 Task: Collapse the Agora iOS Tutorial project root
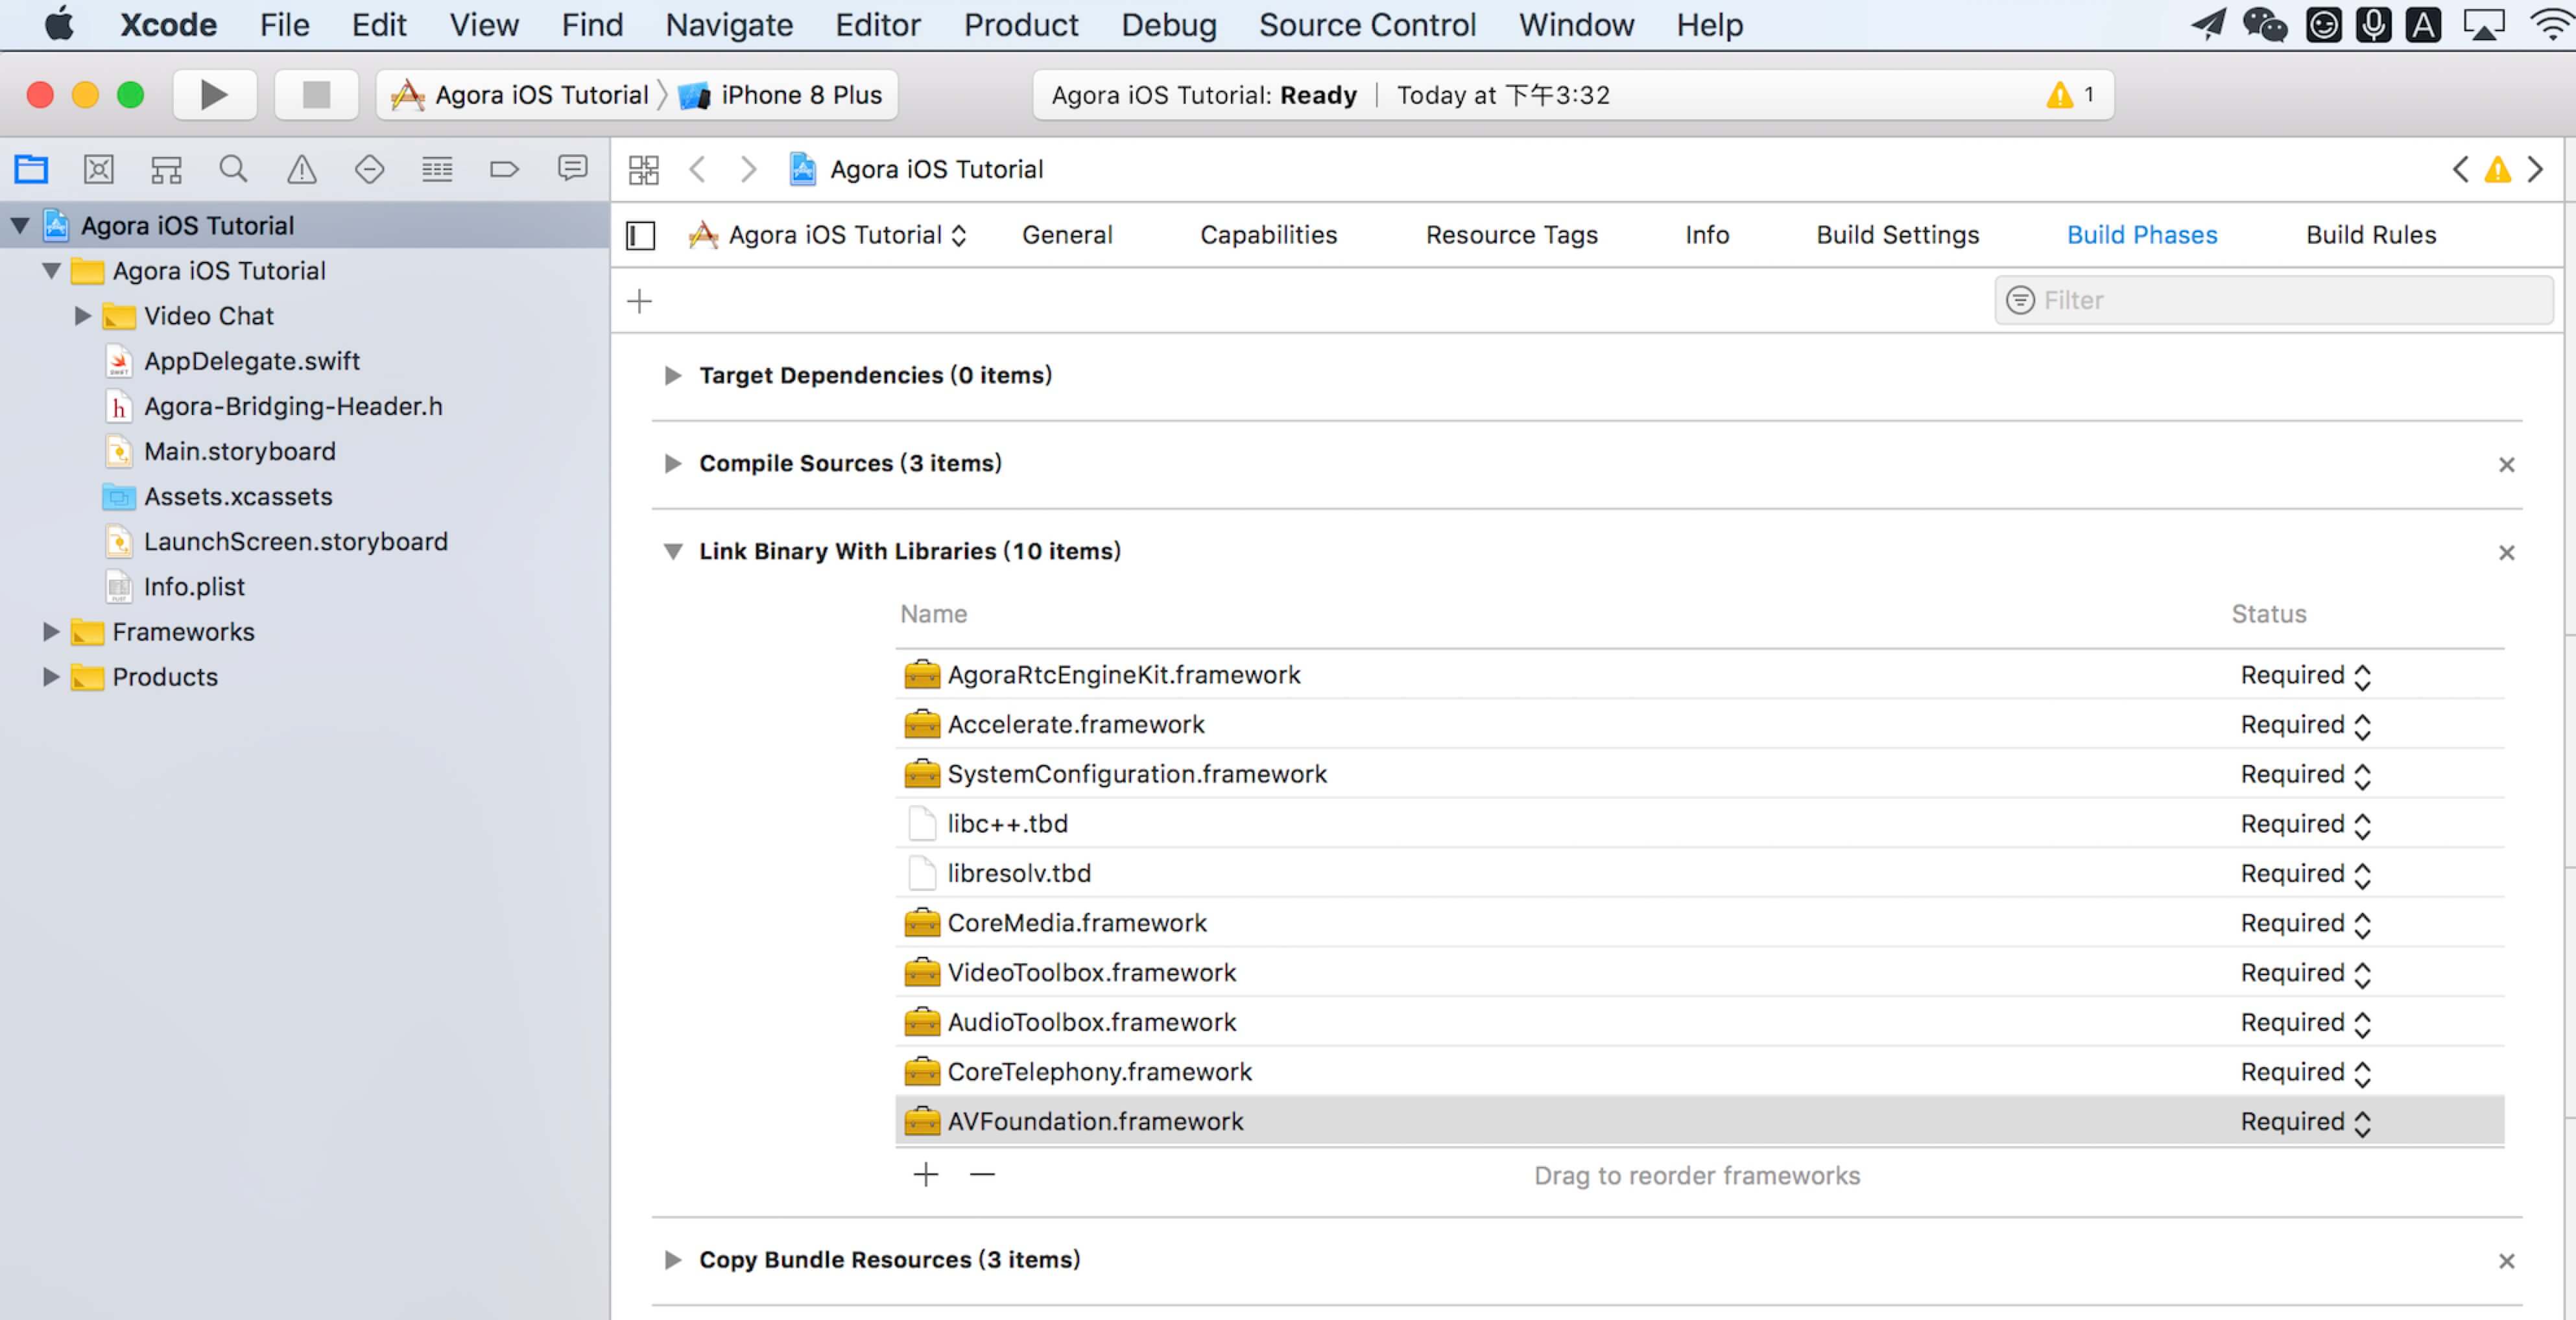pos(20,226)
